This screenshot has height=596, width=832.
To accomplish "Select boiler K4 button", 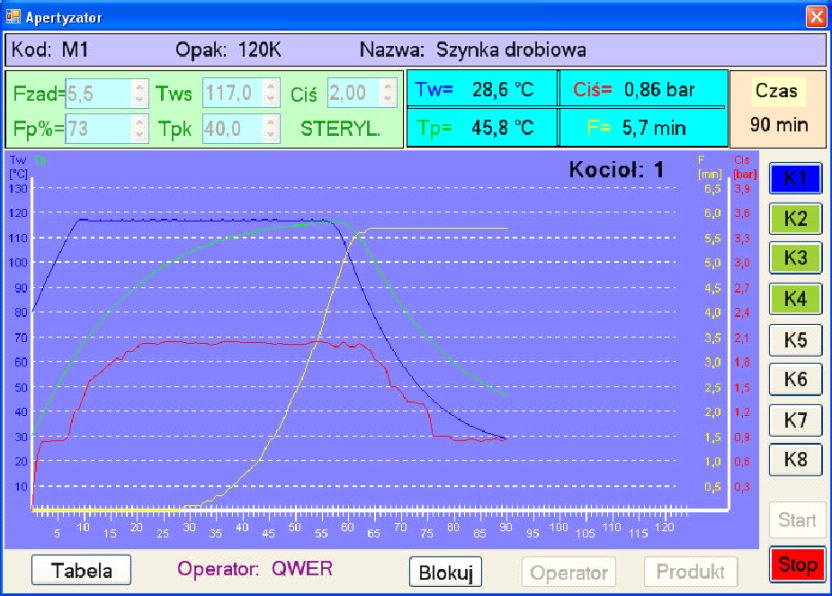I will (795, 299).
